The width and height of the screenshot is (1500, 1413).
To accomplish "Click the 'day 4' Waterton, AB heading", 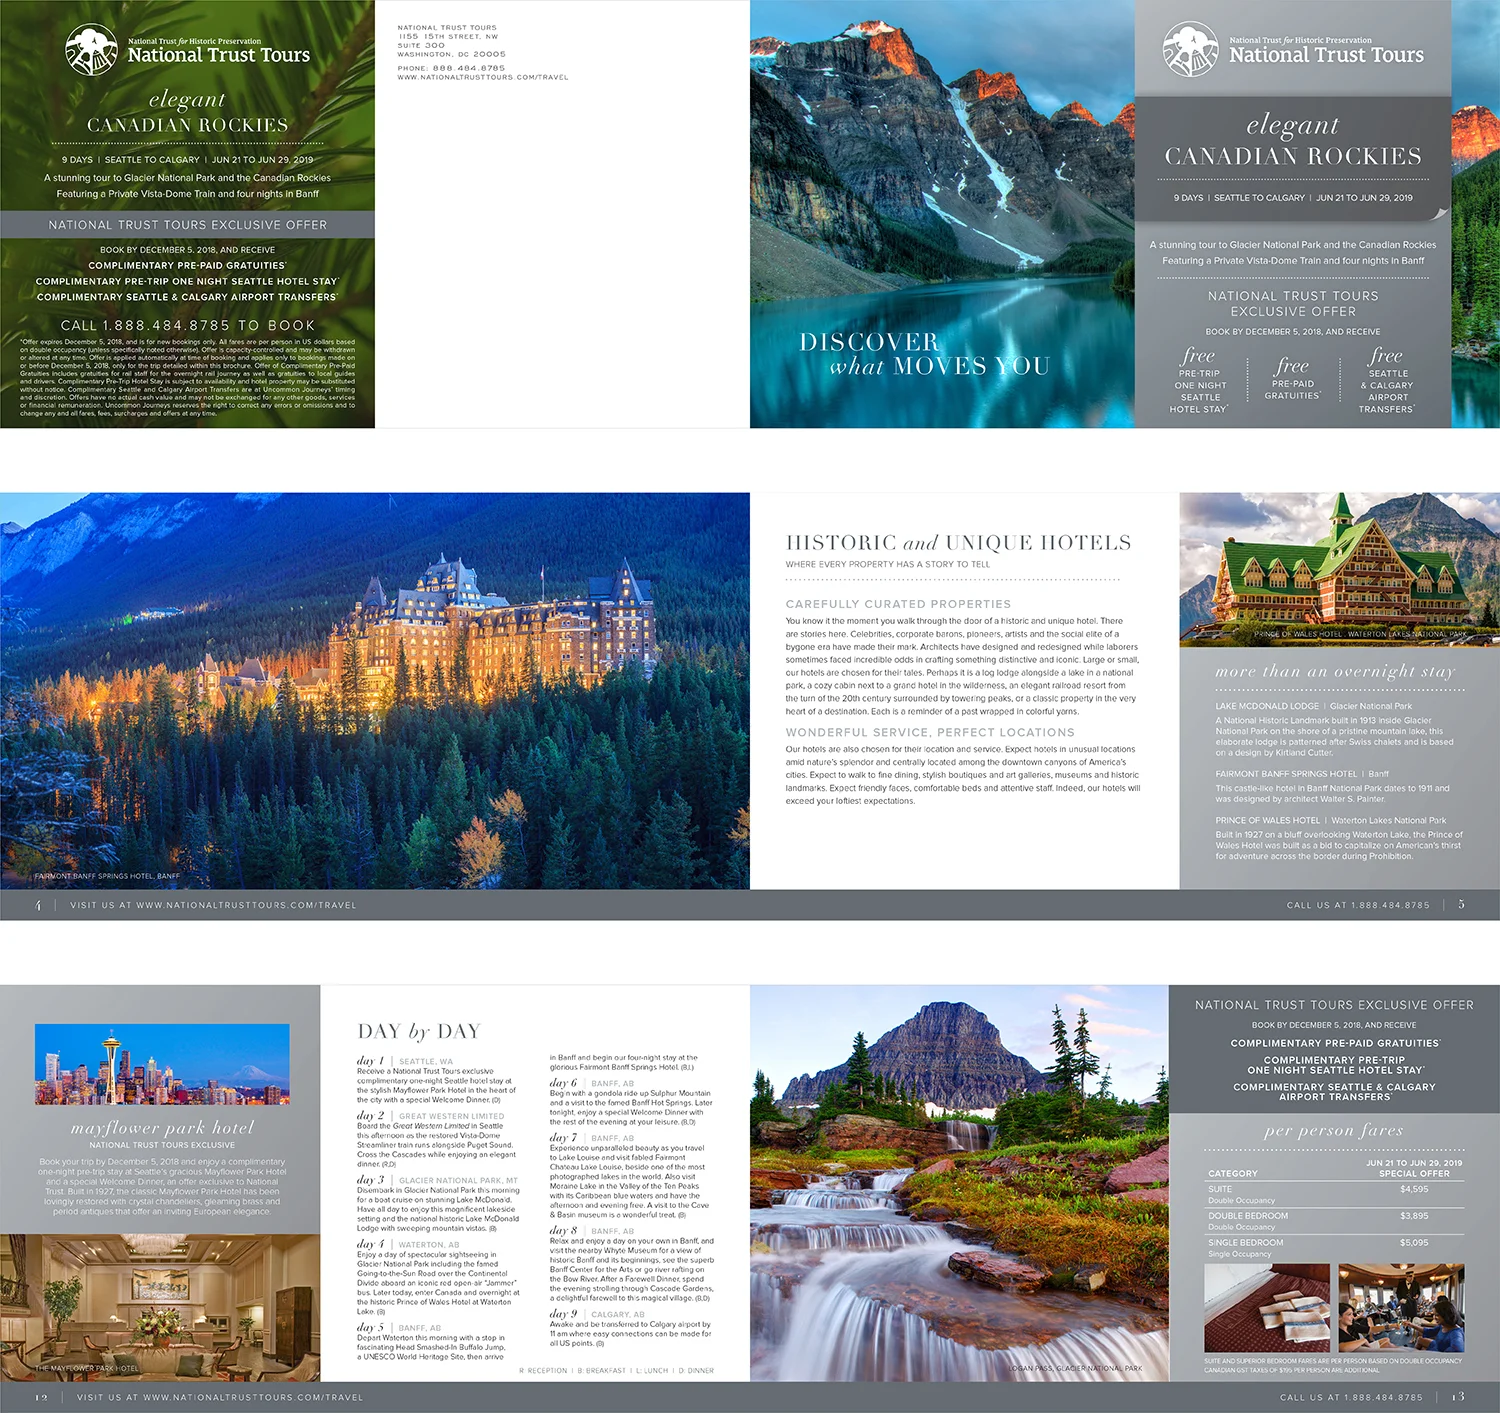I will [x=408, y=1244].
